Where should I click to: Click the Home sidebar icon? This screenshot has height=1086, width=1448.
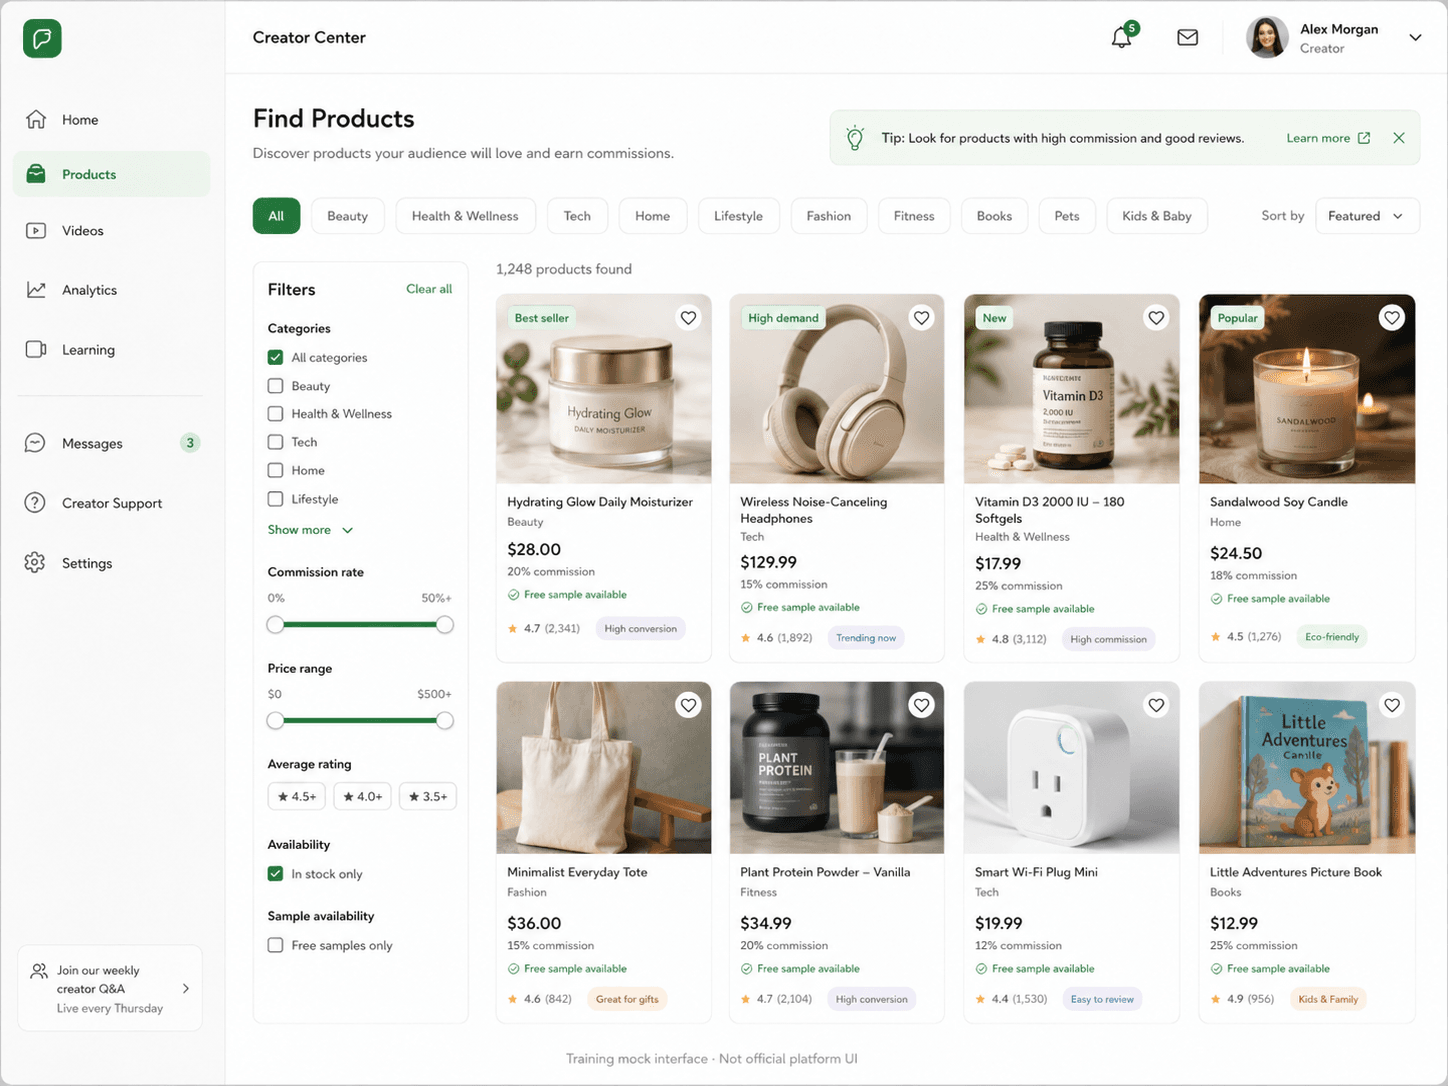click(x=36, y=119)
